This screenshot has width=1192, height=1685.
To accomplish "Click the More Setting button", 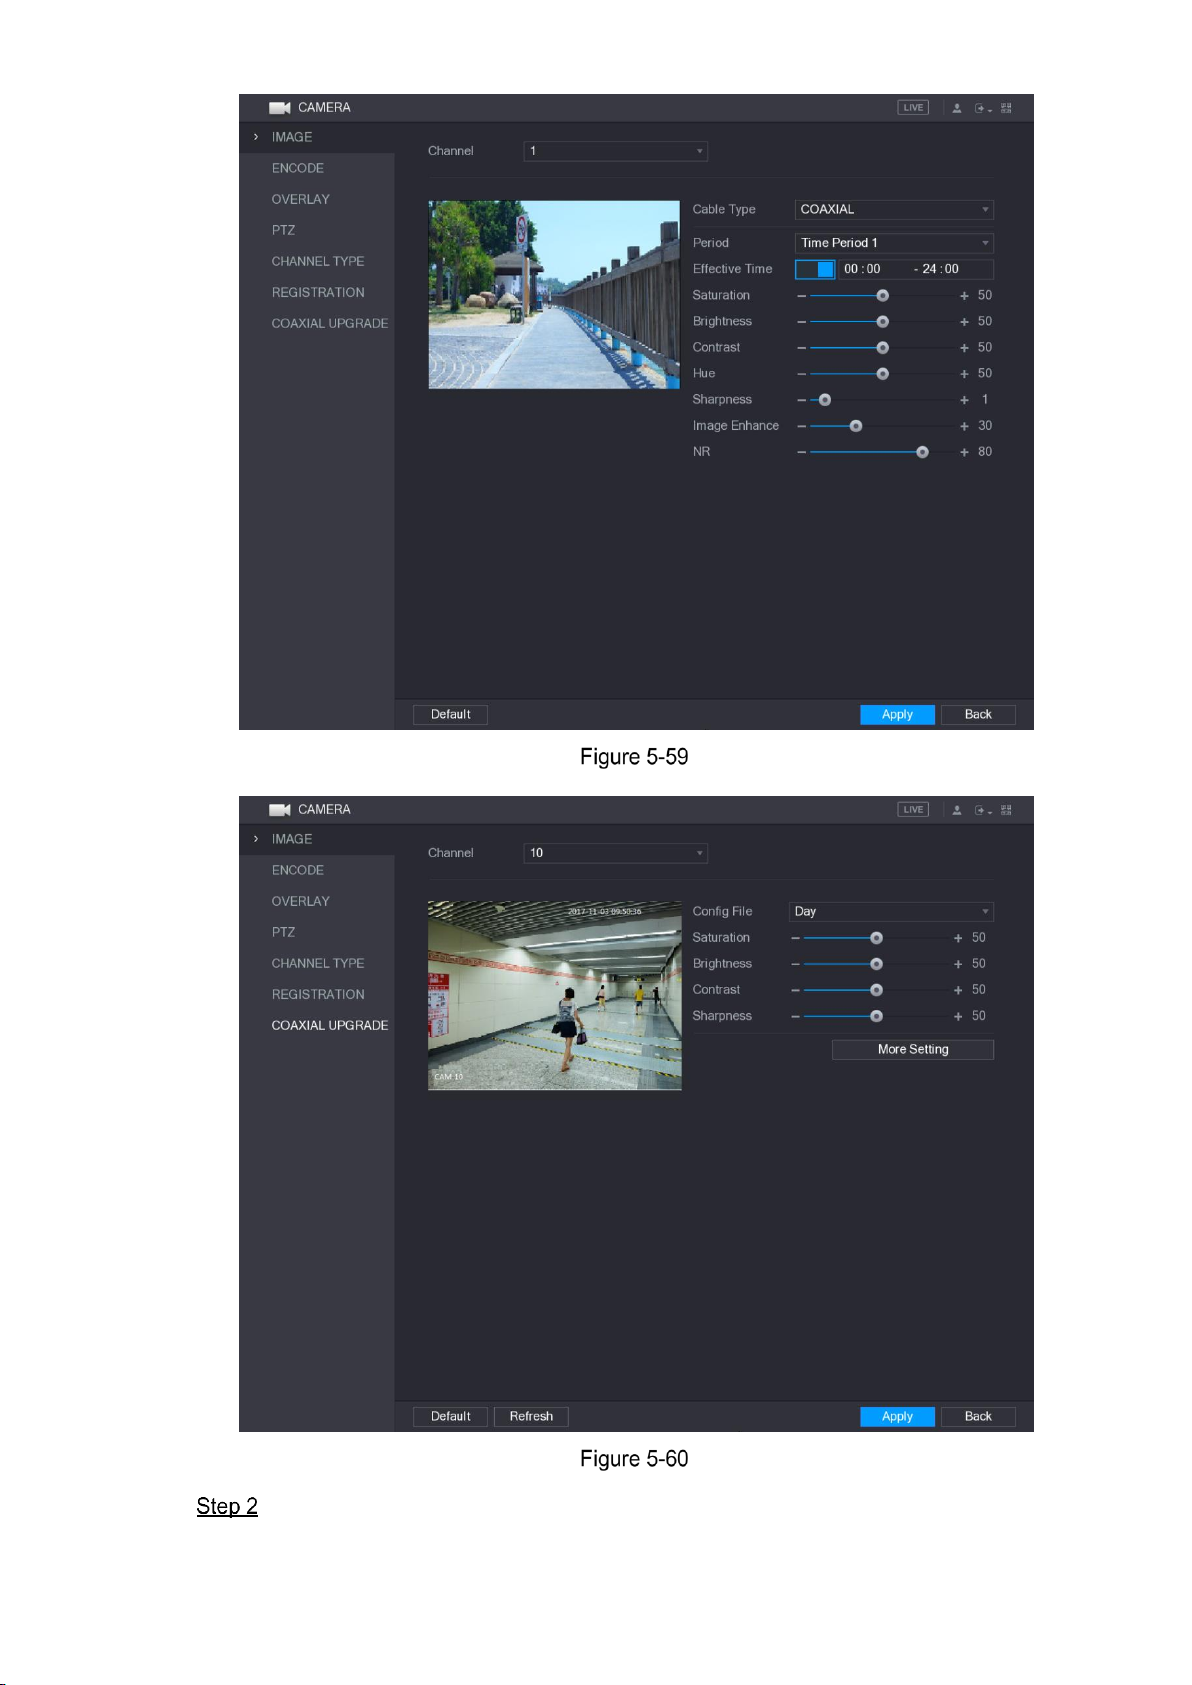I will pos(913,1050).
